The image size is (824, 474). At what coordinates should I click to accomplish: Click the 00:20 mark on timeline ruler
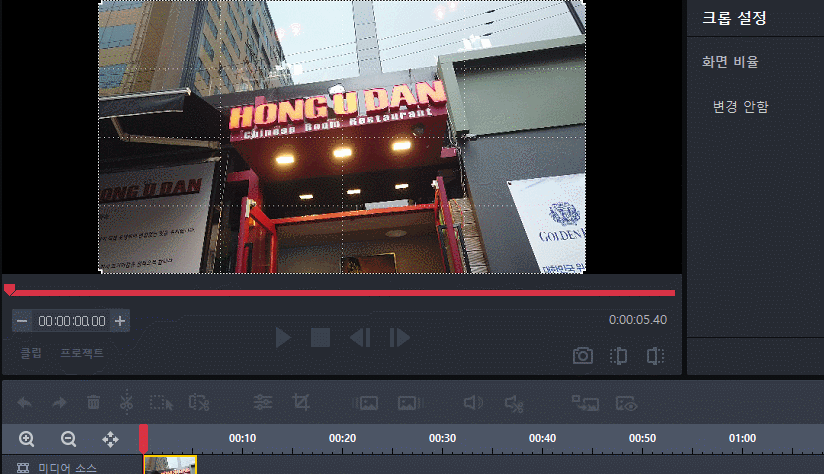[342, 438]
